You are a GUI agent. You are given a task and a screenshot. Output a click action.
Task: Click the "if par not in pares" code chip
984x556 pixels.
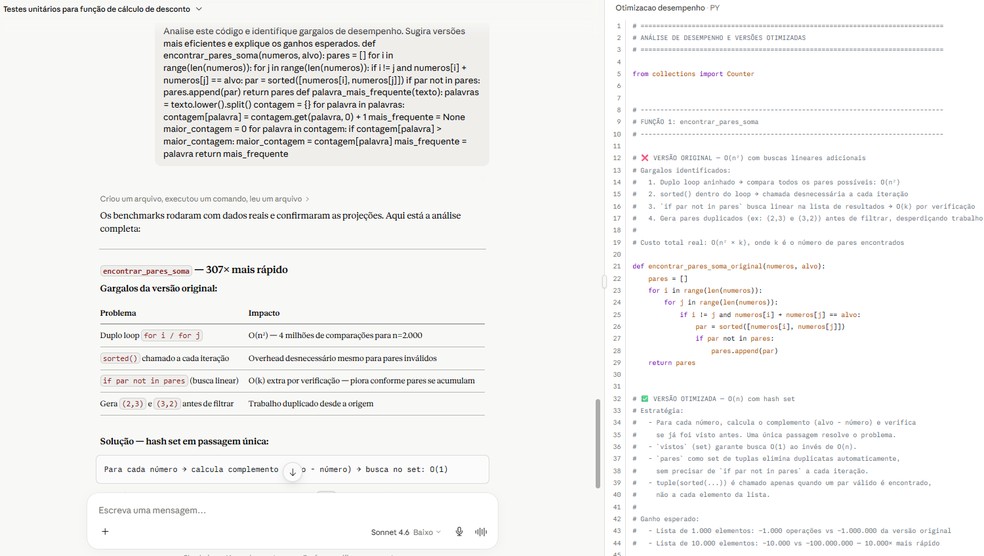[x=144, y=381]
